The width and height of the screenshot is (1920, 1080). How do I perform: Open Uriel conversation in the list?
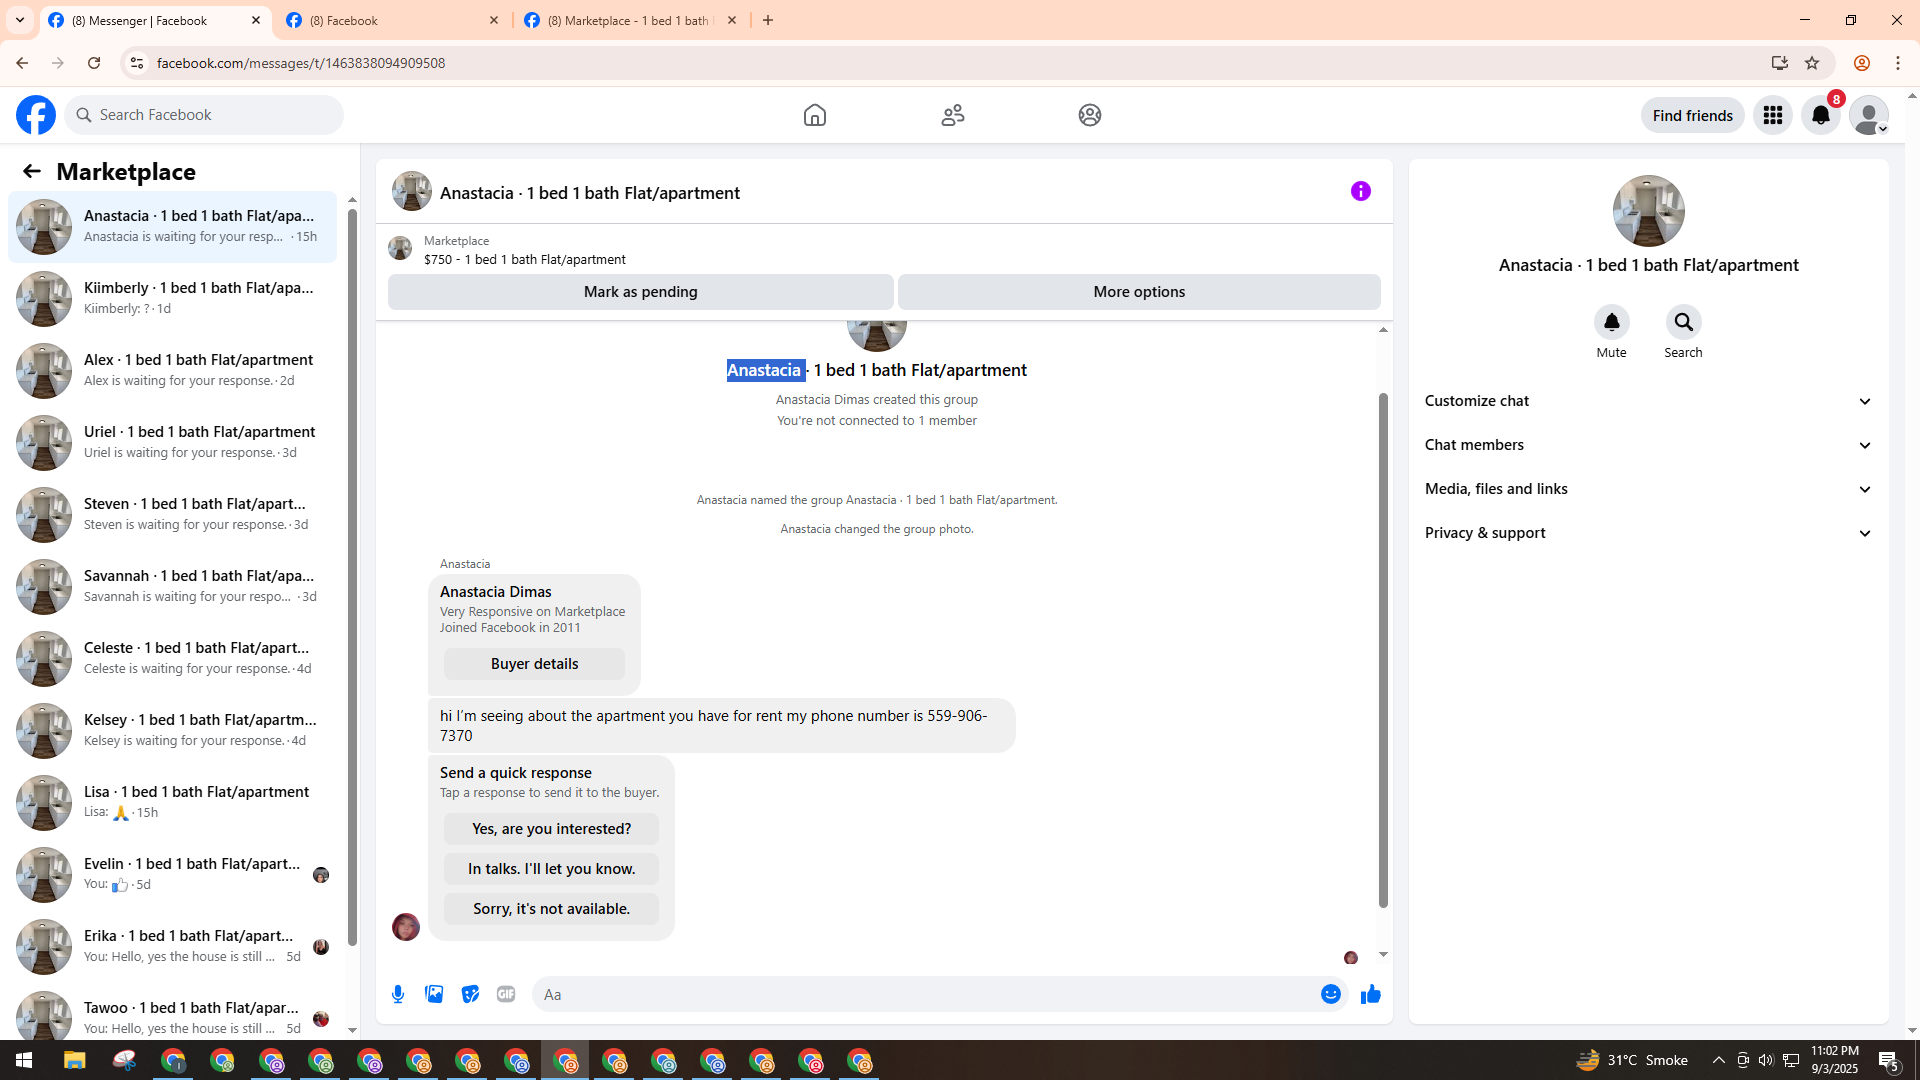point(173,442)
